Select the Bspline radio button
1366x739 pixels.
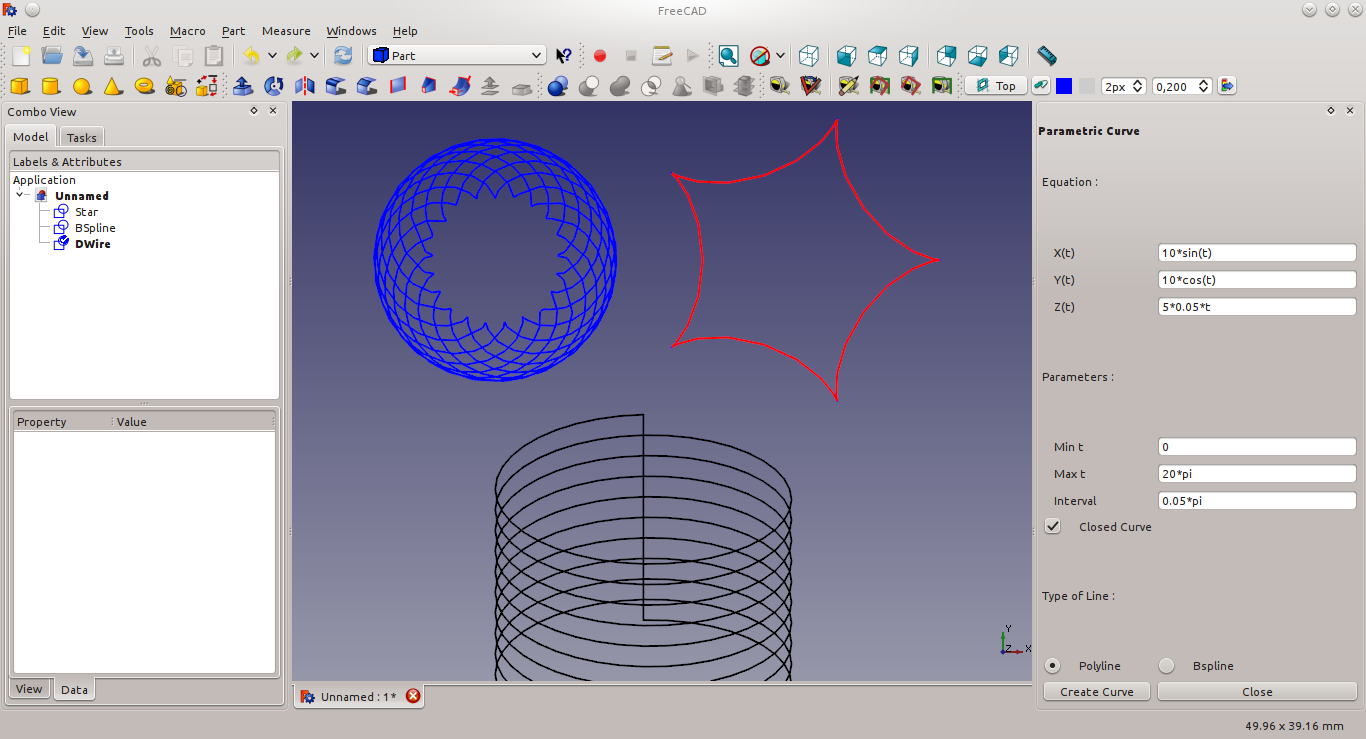pyautogui.click(x=1167, y=665)
